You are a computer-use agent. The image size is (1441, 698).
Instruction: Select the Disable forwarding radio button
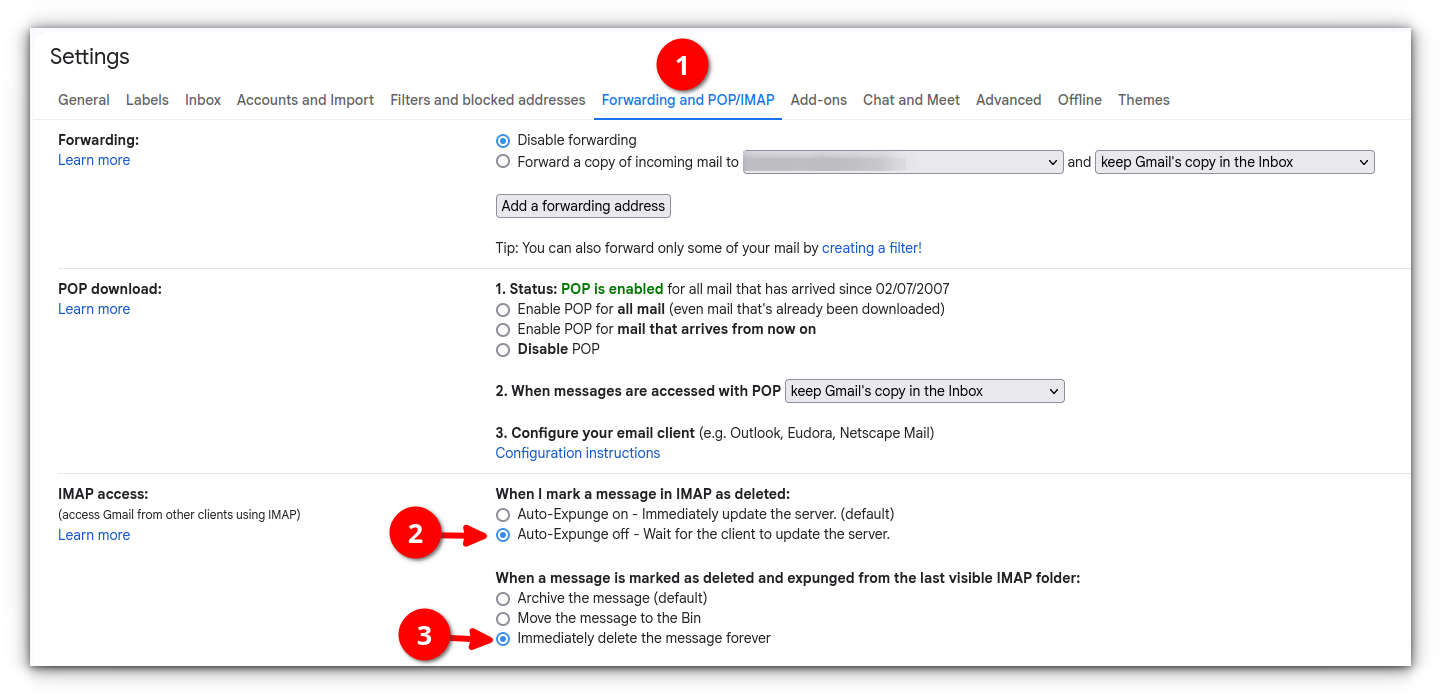(503, 141)
